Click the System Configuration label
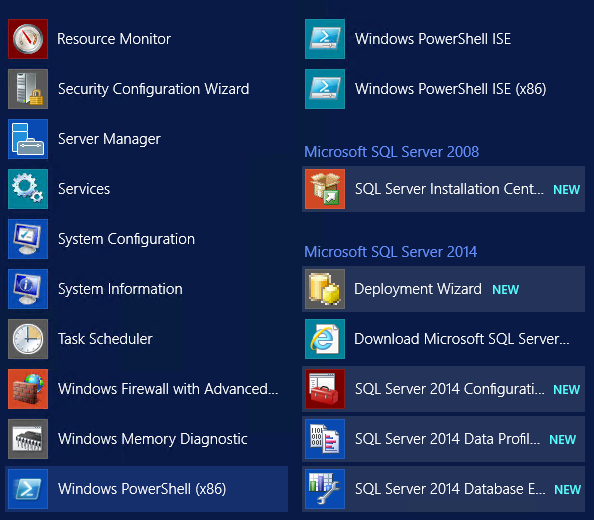This screenshot has height=520, width=594. (x=126, y=239)
